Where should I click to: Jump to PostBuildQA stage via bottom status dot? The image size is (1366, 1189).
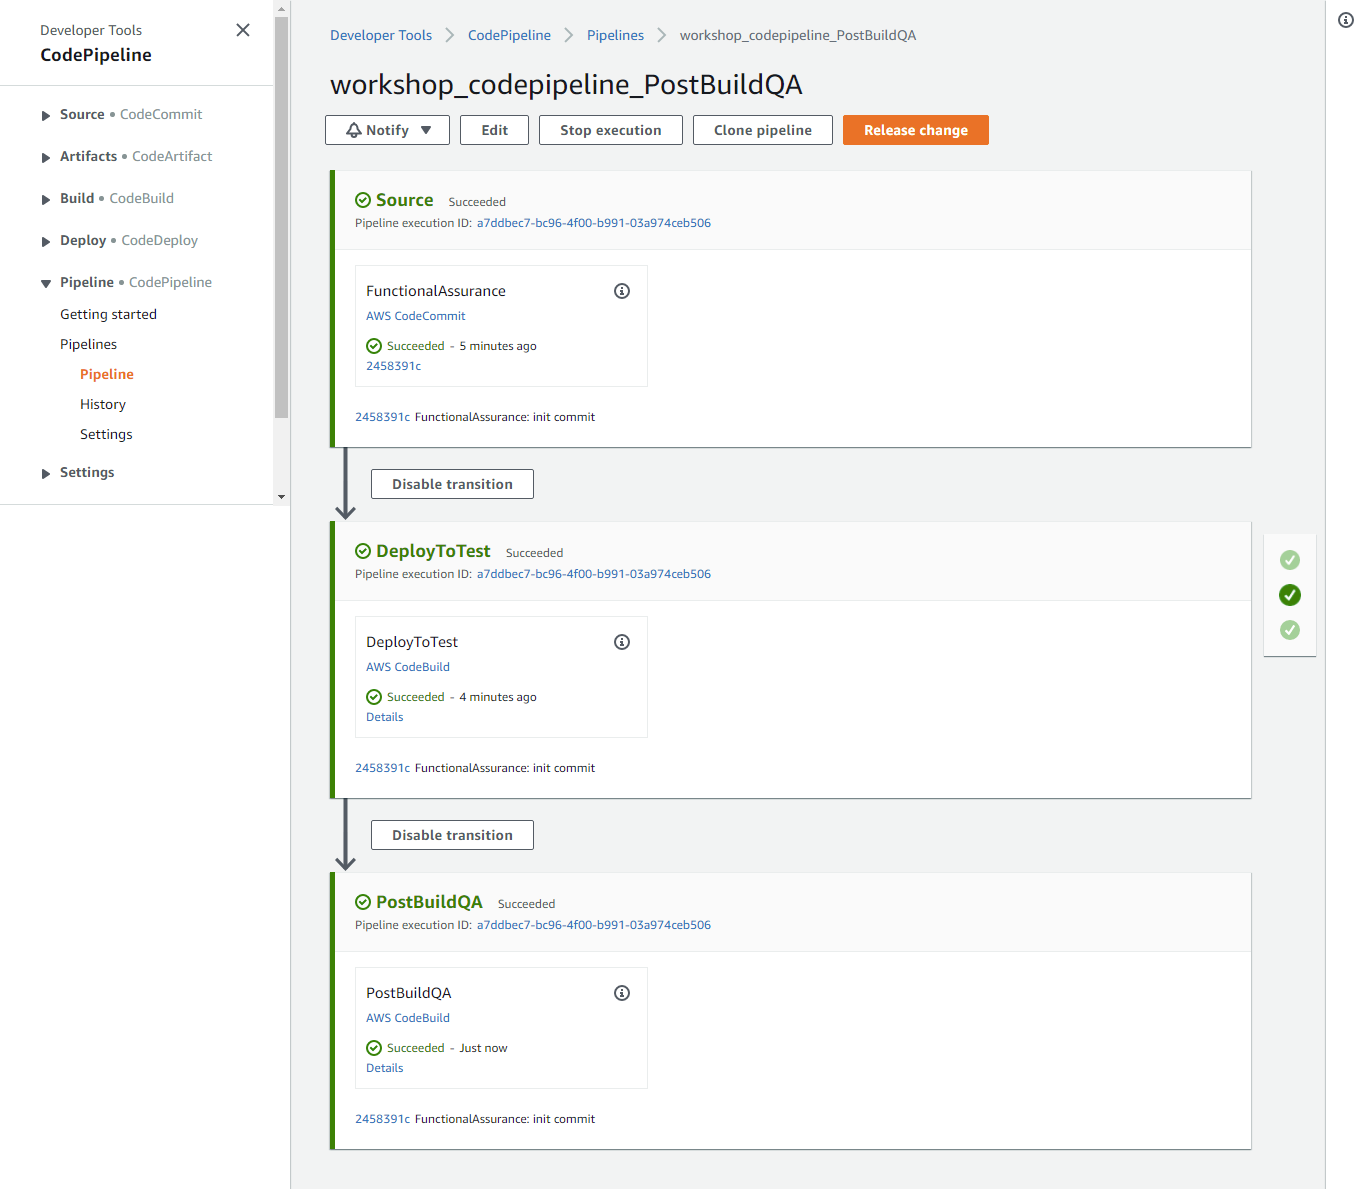1290,630
